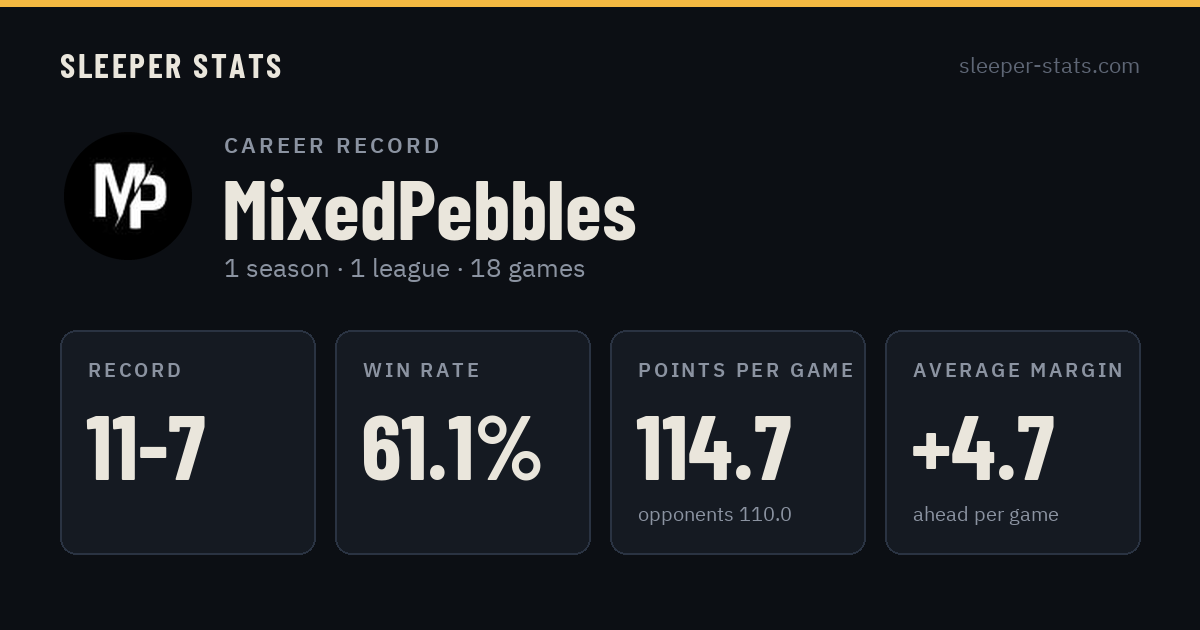Select the Win Rate card

(x=463, y=442)
